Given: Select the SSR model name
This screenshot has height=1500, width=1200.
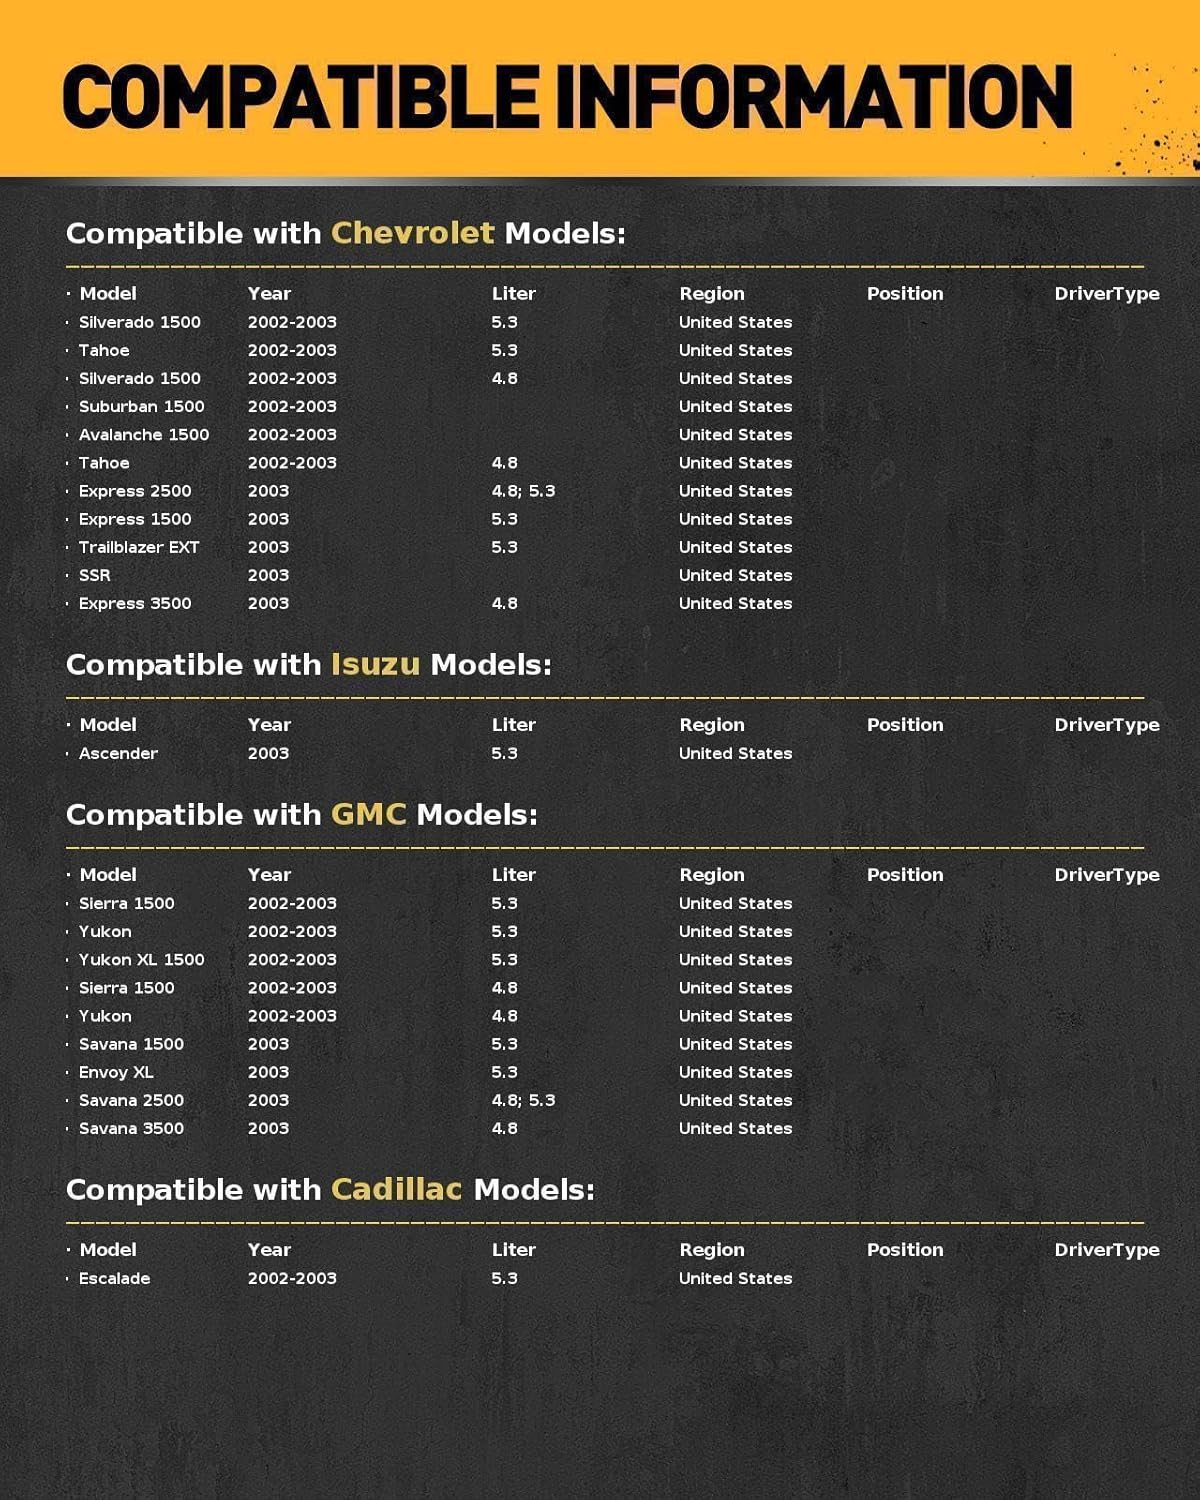Looking at the screenshot, I should point(95,575).
